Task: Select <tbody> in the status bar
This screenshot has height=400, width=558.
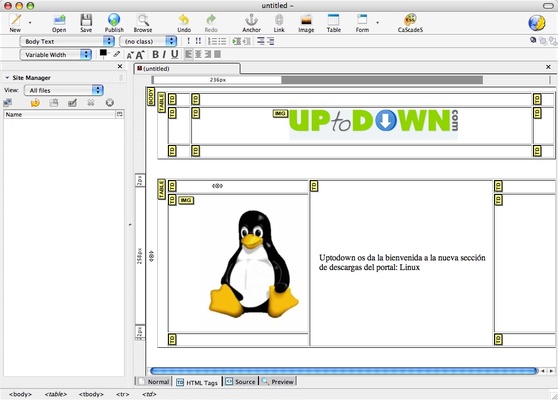Action: [91, 394]
